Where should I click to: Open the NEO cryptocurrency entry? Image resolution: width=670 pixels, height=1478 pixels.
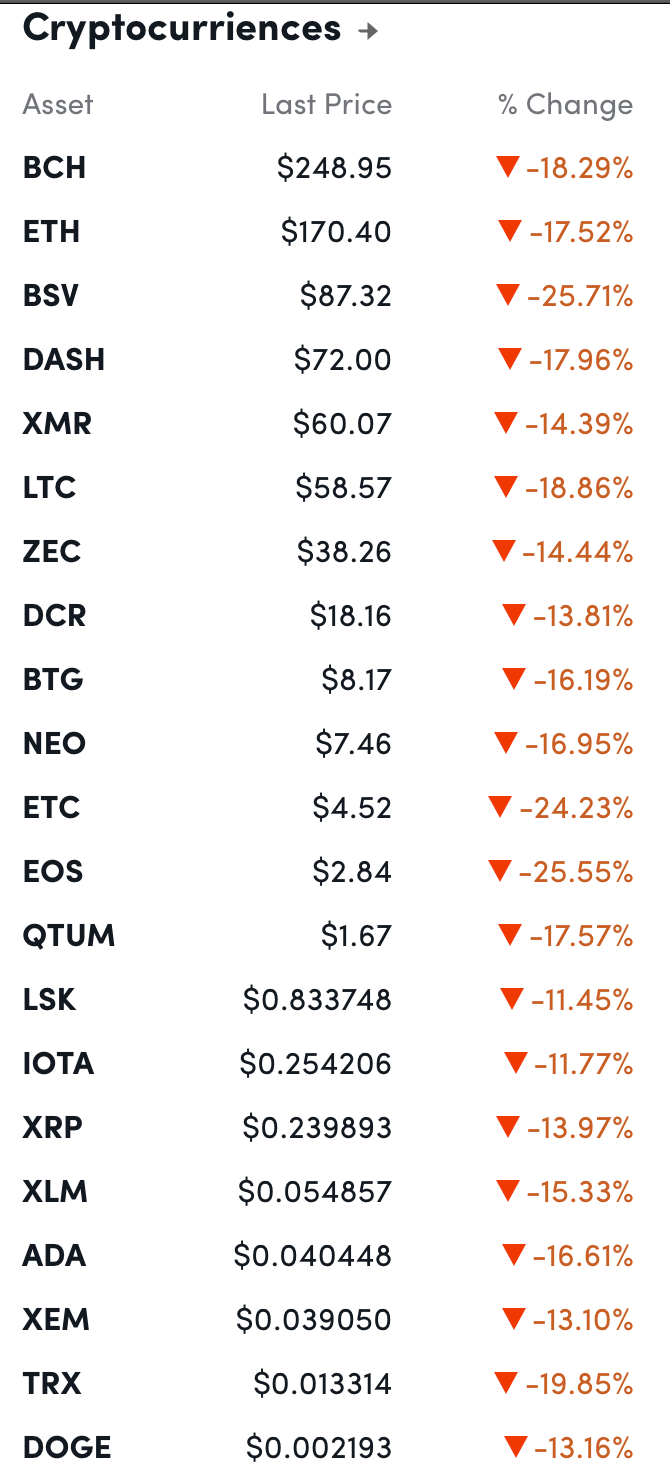coord(54,744)
